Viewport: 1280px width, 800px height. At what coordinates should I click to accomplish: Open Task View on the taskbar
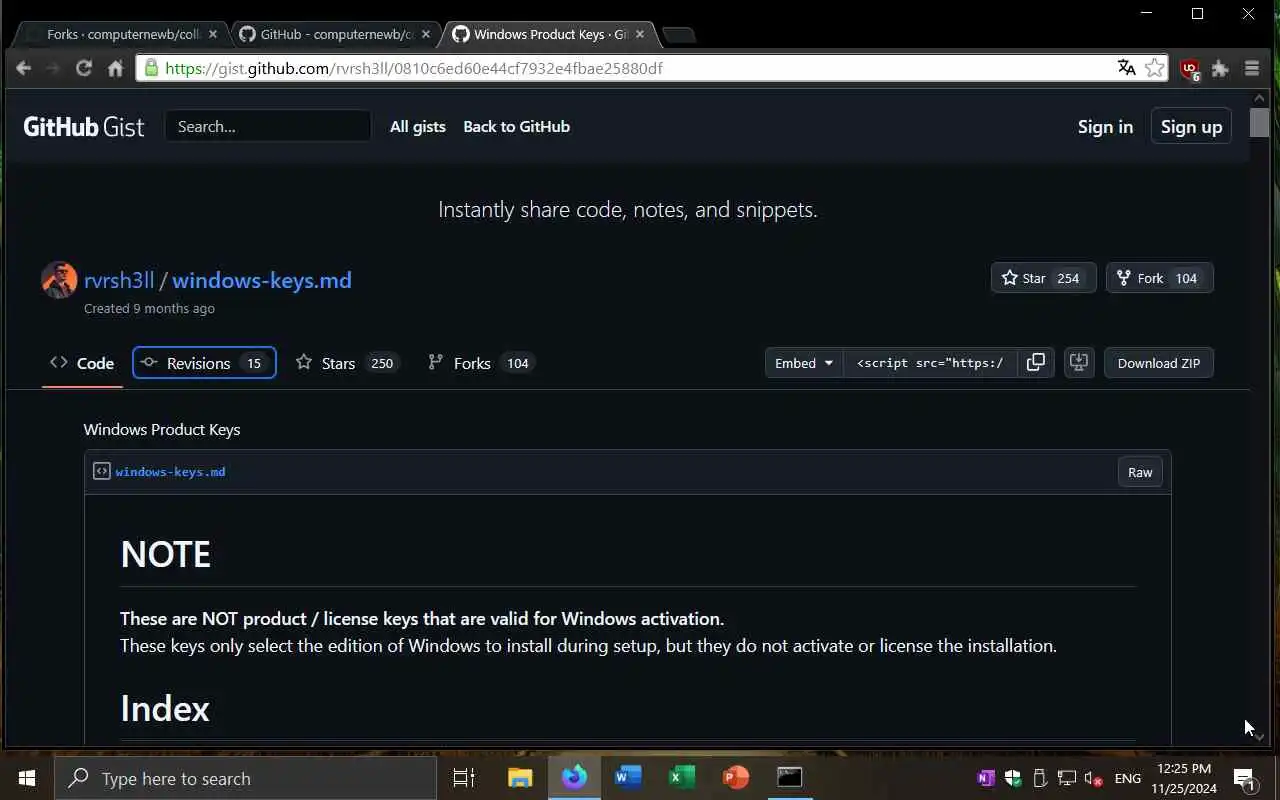click(464, 778)
